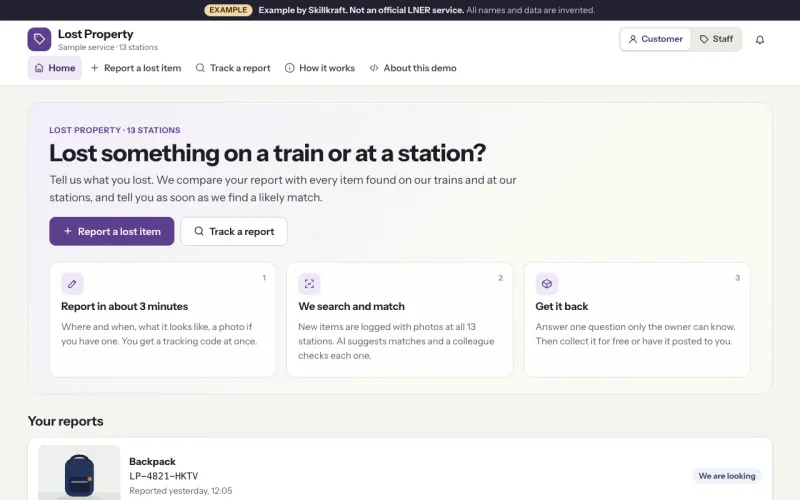Screen dimensions: 800x500
Task: Click the EXAMPLE badge in top banner
Action: pos(228,10)
